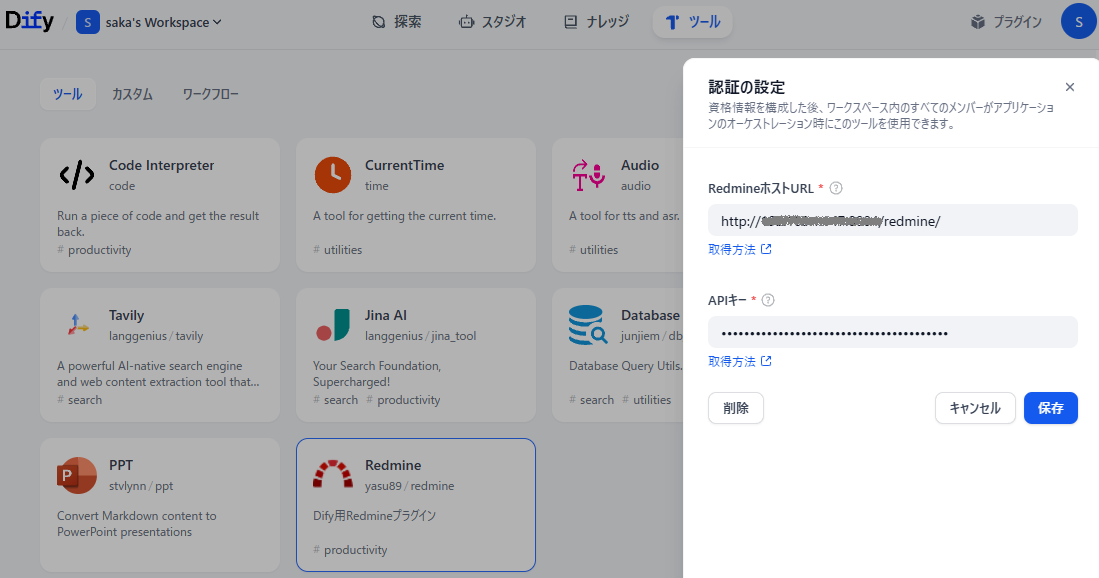Viewport: 1099px width, 578px height.
Task: Select the ツール sub-tab filter
Action: (x=68, y=94)
